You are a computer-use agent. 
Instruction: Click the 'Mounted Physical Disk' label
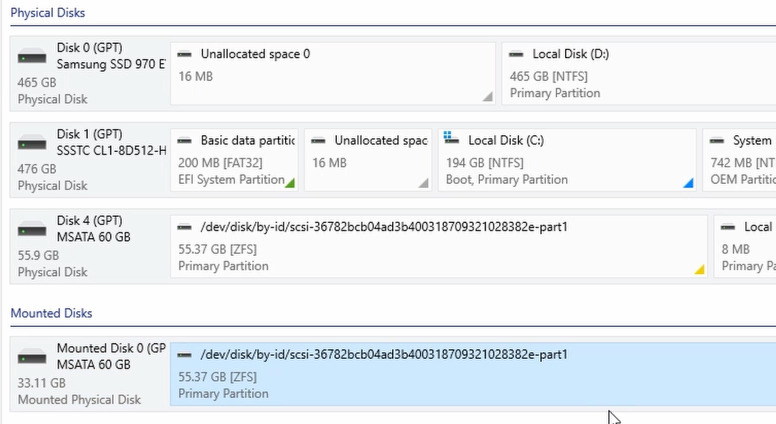[79, 400]
